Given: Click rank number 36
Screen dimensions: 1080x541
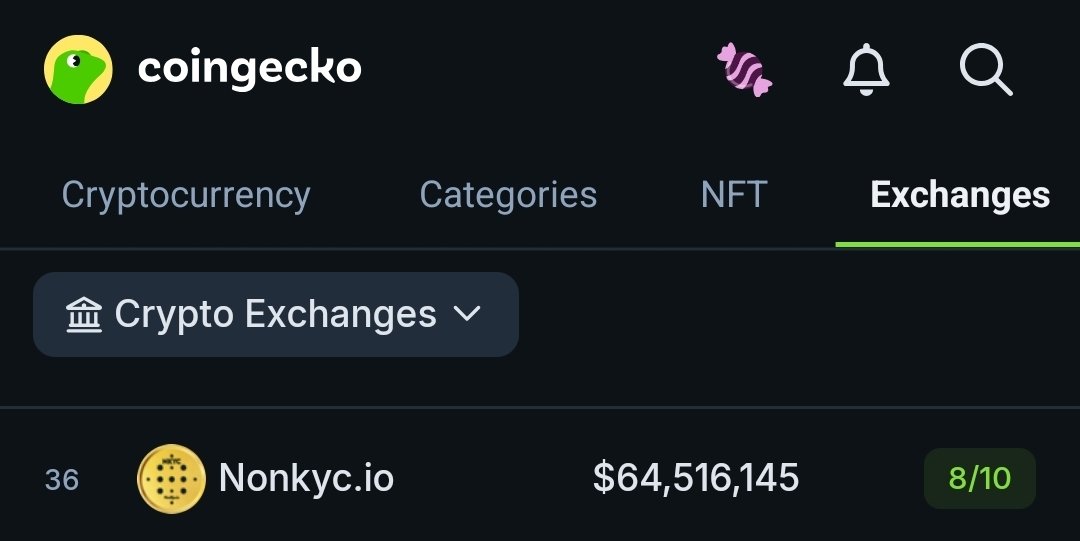Looking at the screenshot, I should coord(62,480).
